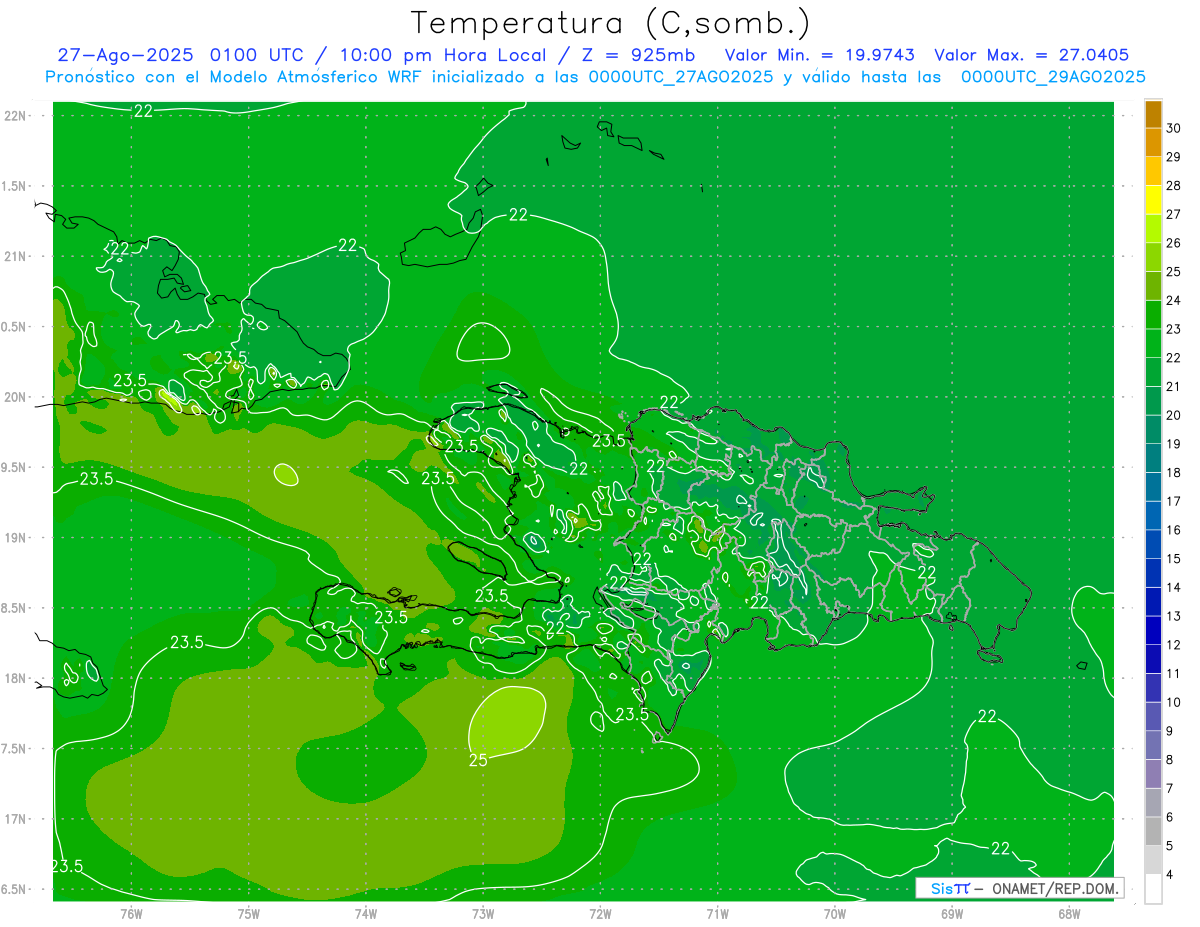Click the legend number 27
The width and height of the screenshot is (1200, 927).
coord(1174,214)
